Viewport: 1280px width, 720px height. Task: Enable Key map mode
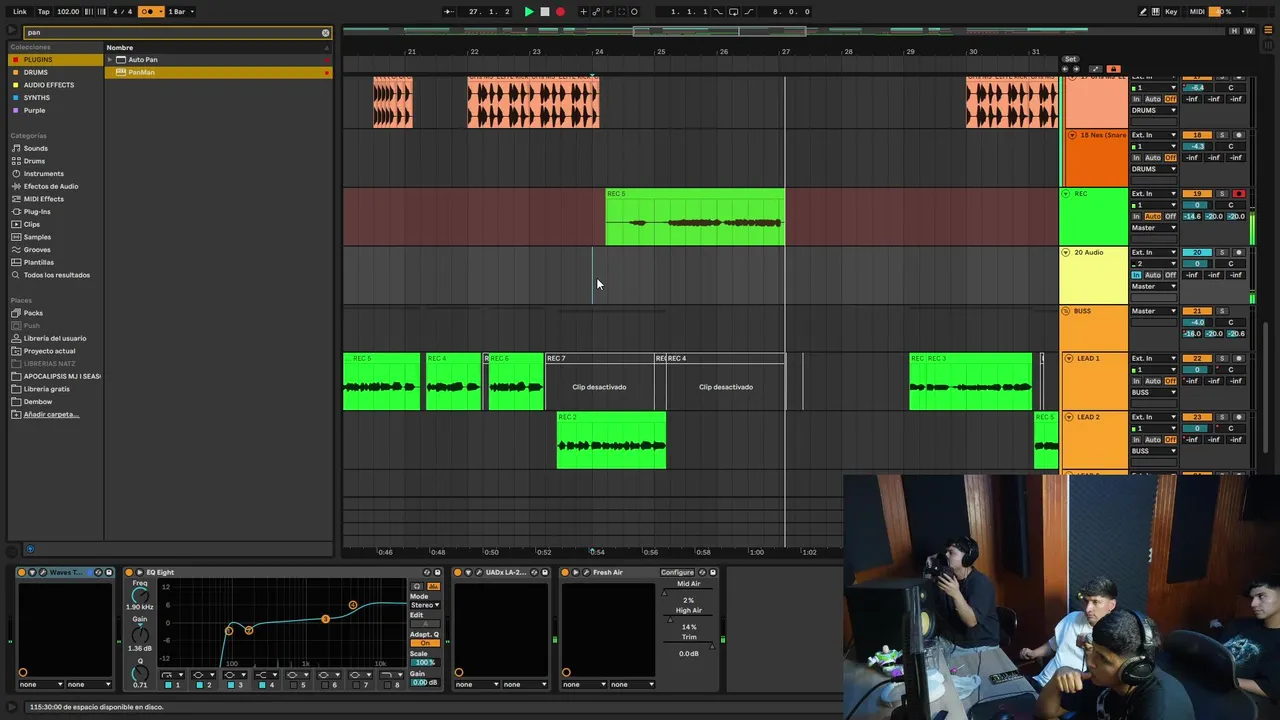(1171, 12)
